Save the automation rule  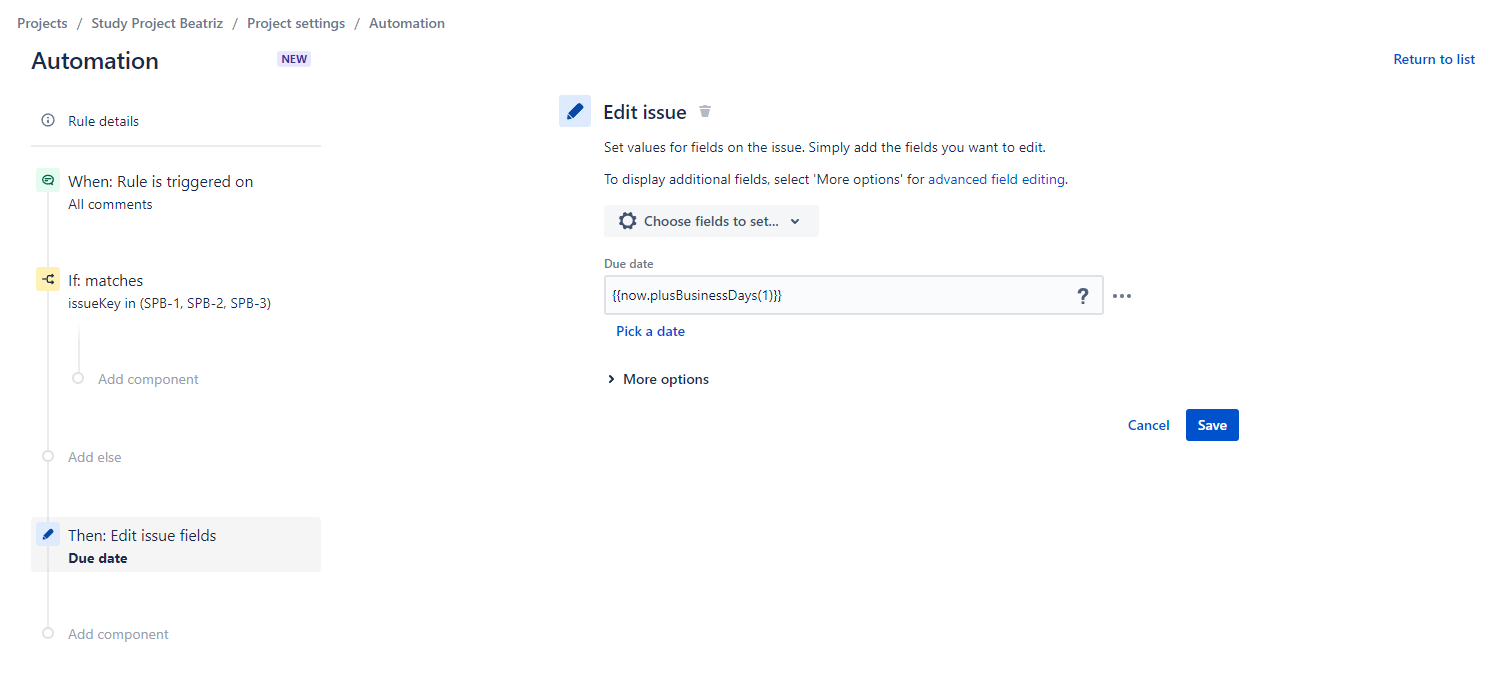[1212, 424]
